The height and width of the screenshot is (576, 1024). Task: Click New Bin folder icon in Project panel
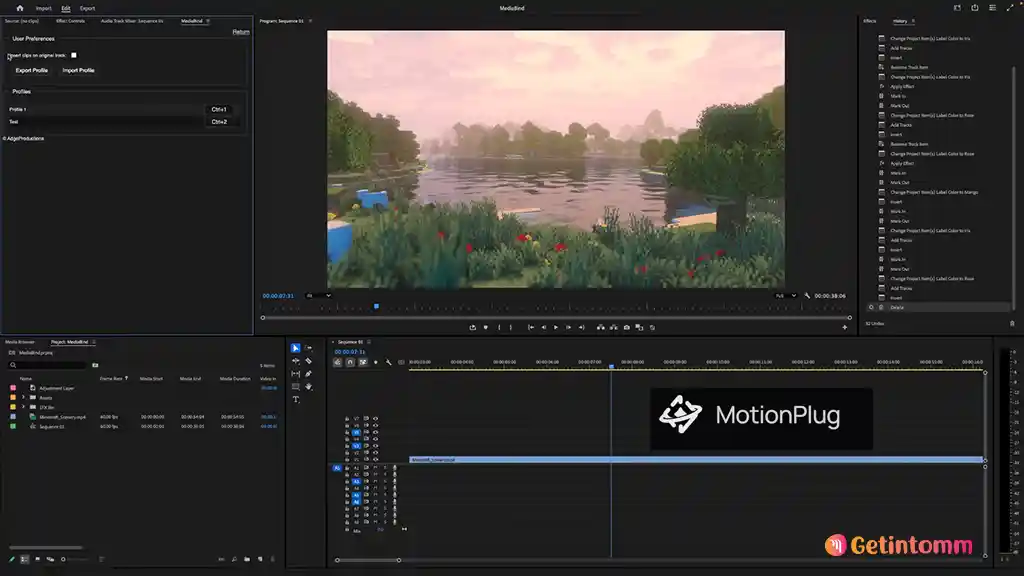click(x=247, y=559)
